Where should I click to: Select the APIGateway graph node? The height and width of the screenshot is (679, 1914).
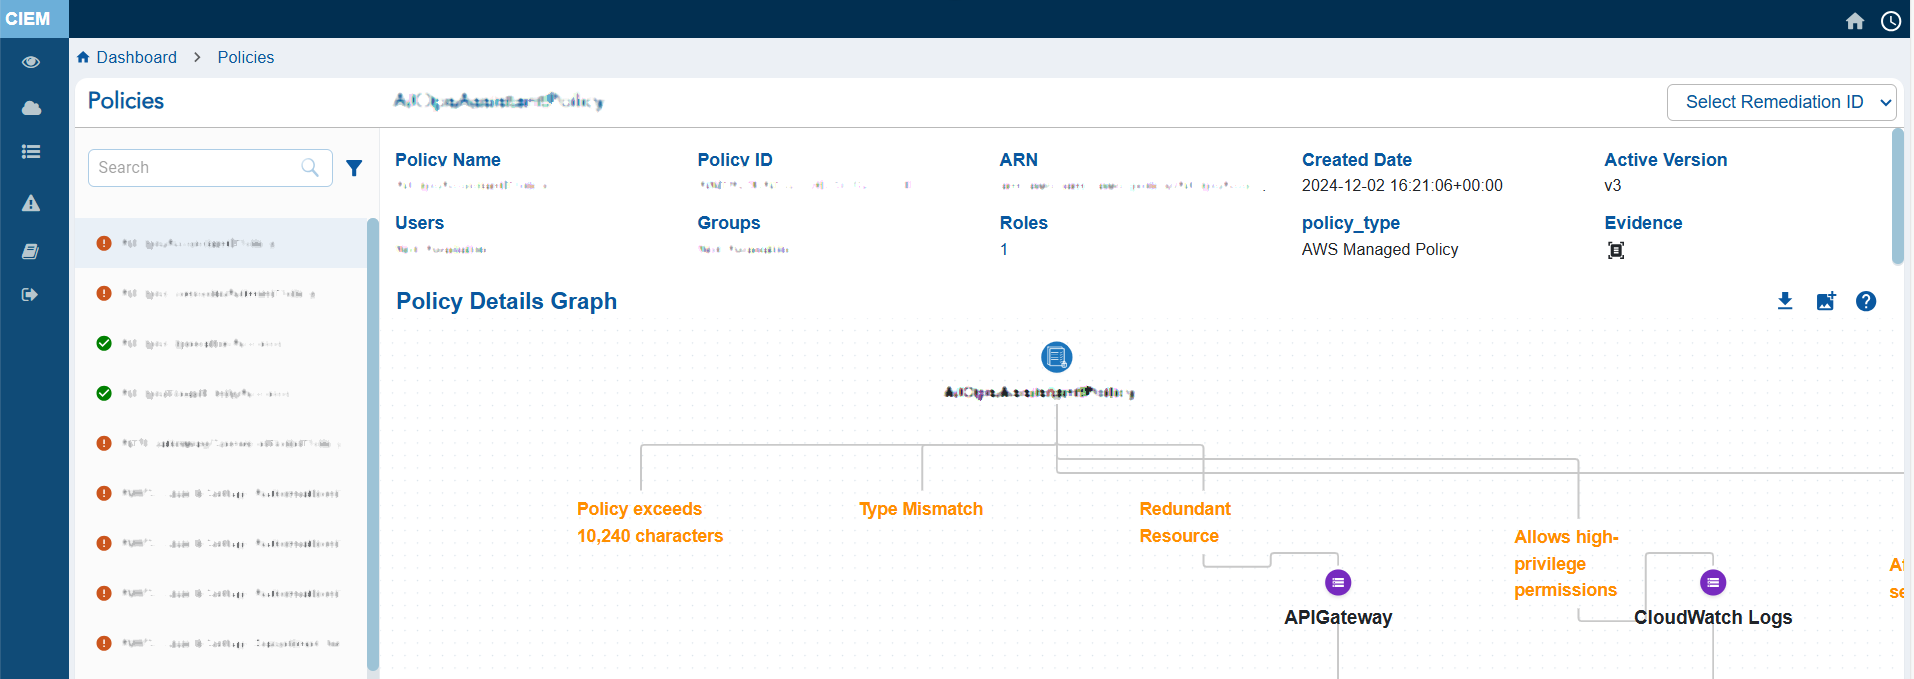point(1338,582)
